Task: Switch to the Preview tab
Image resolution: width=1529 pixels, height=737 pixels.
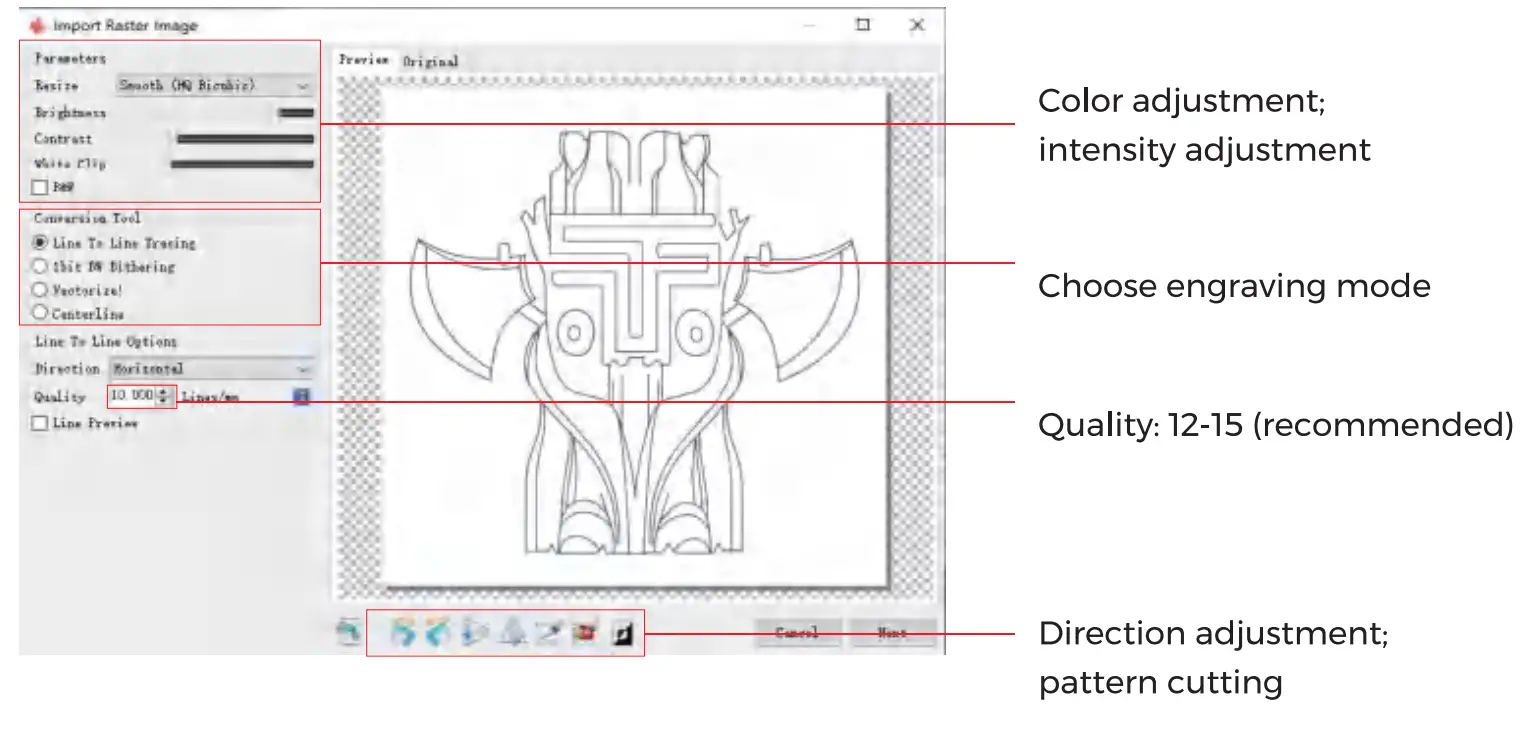Action: tap(364, 60)
